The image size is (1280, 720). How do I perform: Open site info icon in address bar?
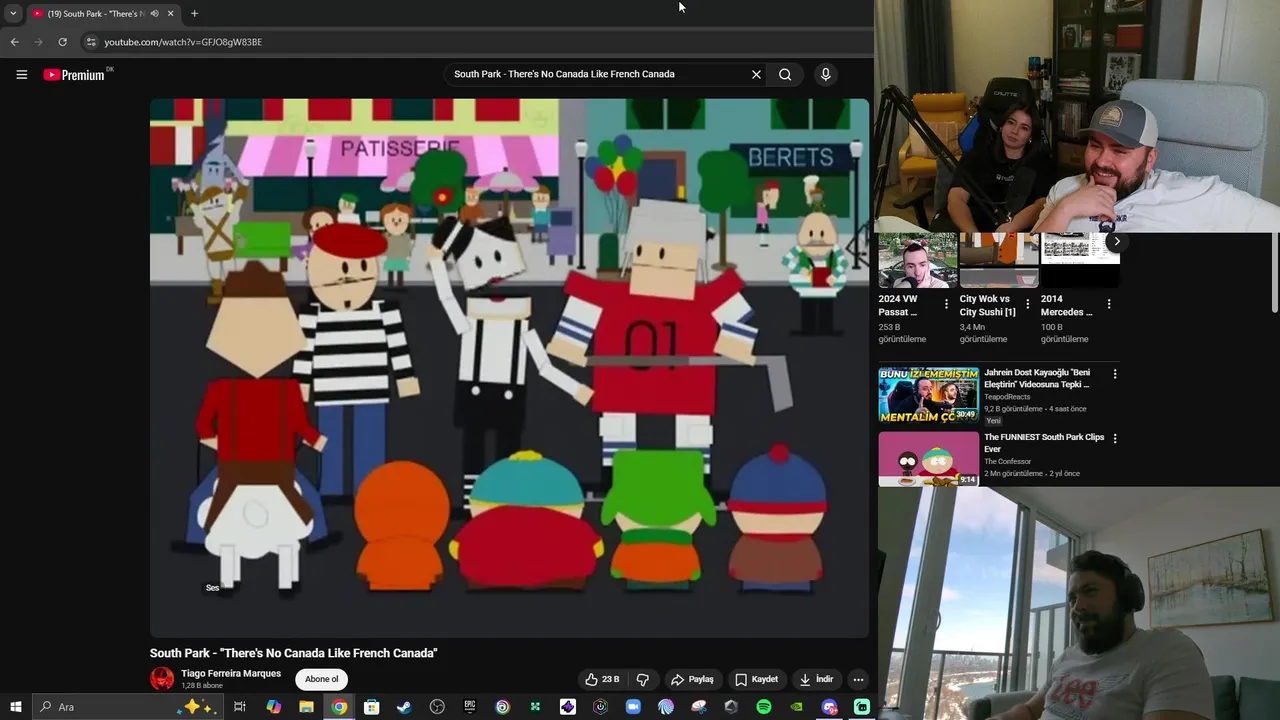click(91, 42)
